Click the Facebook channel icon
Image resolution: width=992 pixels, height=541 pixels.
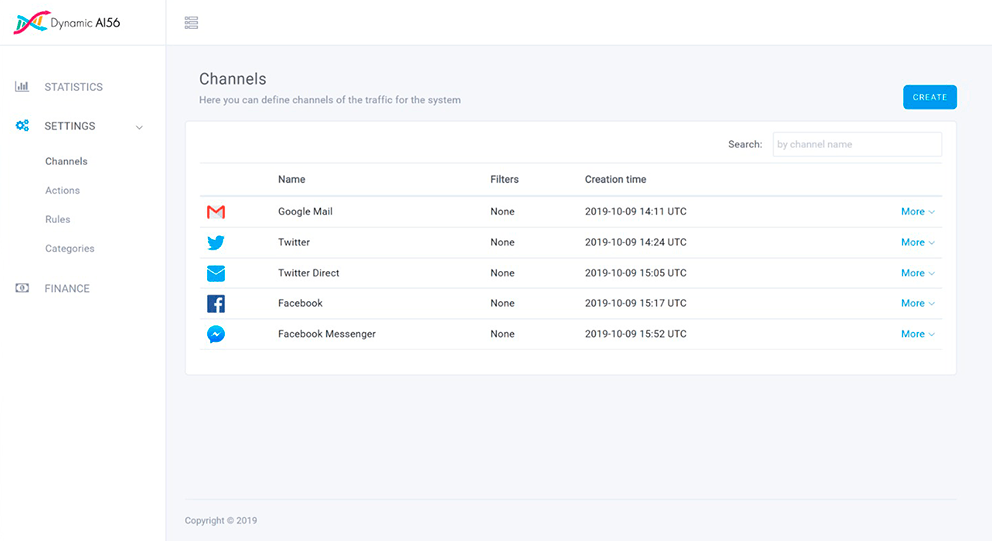[216, 304]
